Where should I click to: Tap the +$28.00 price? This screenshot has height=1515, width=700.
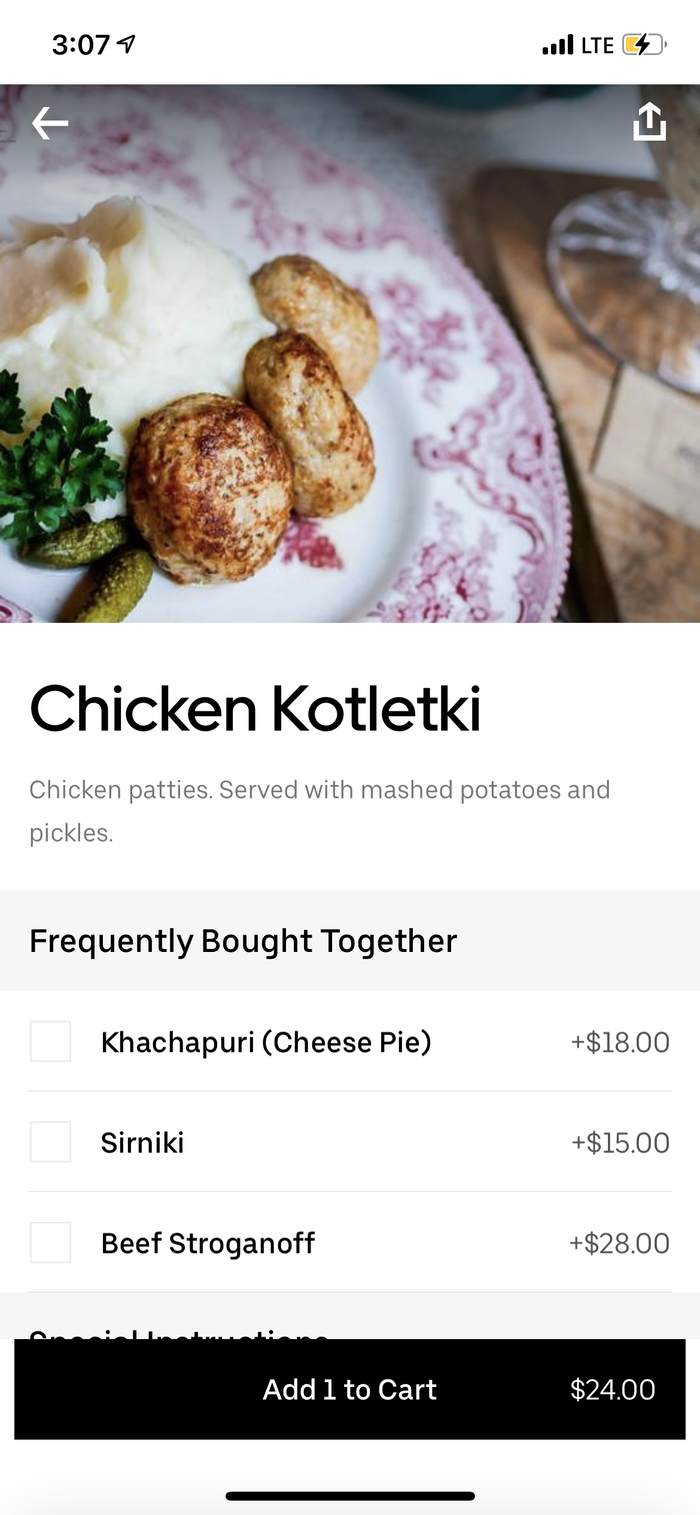[x=619, y=1243]
